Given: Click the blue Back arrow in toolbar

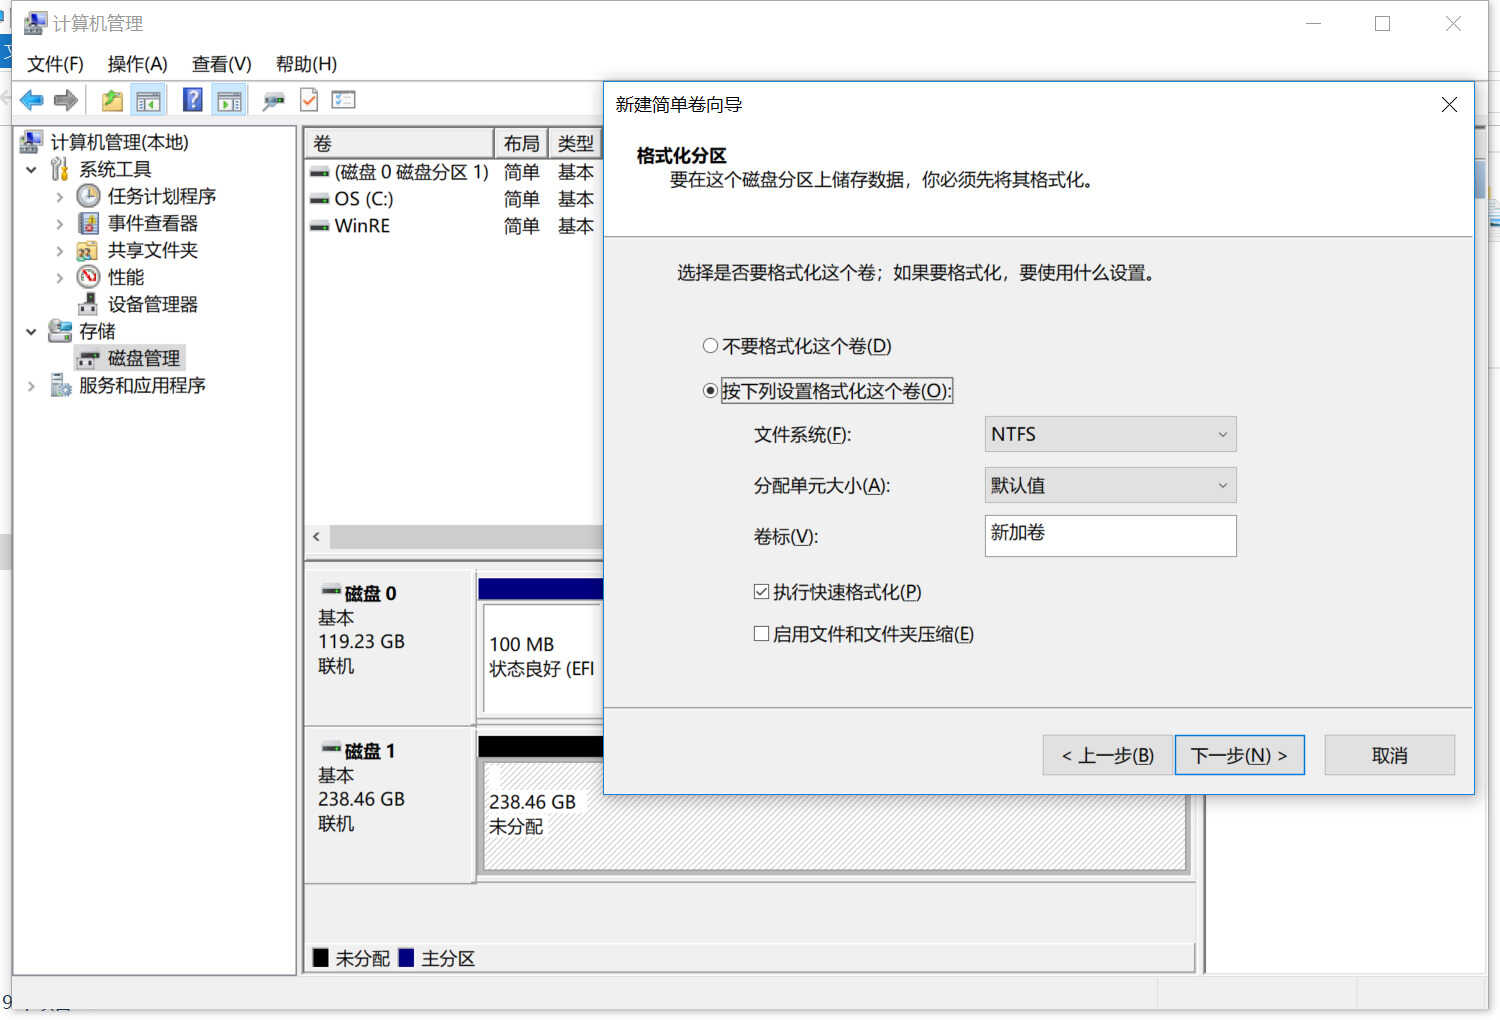Looking at the screenshot, I should 32,100.
